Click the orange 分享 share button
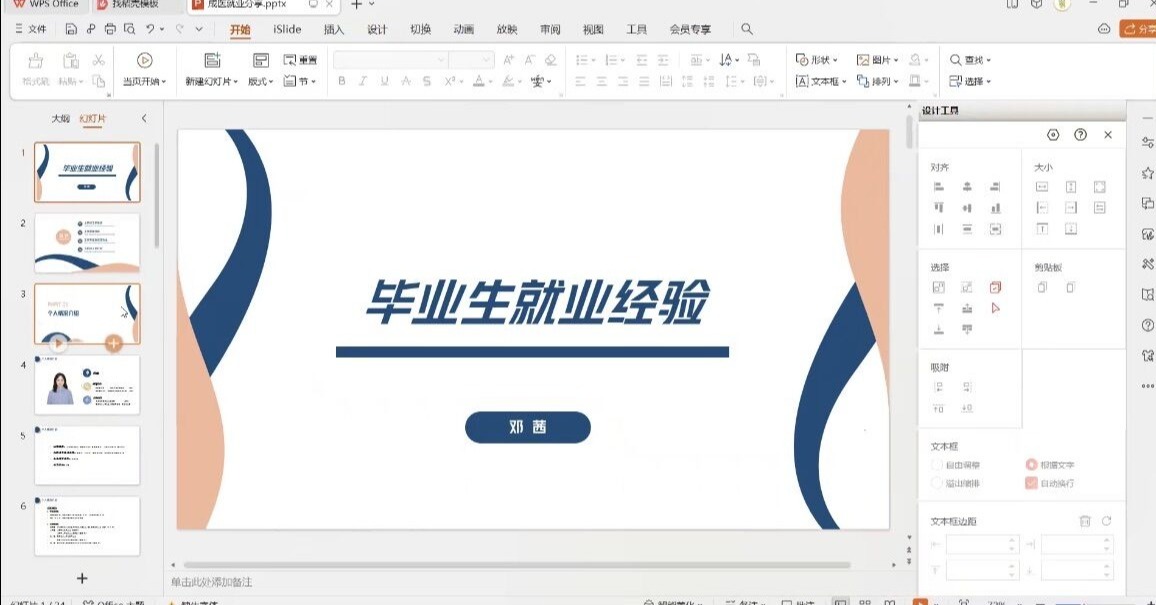 pyautogui.click(x=1137, y=30)
